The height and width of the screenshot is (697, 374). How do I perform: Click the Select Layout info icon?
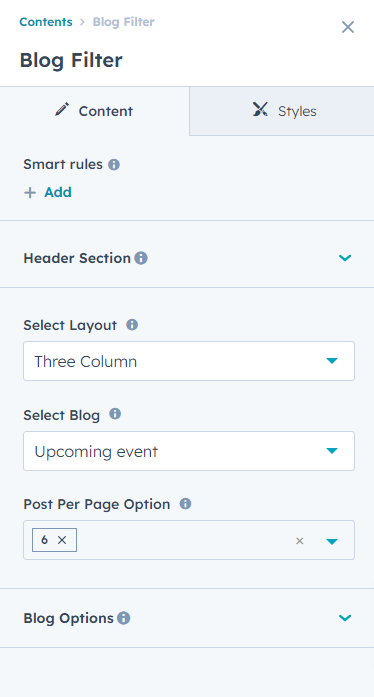coord(132,325)
